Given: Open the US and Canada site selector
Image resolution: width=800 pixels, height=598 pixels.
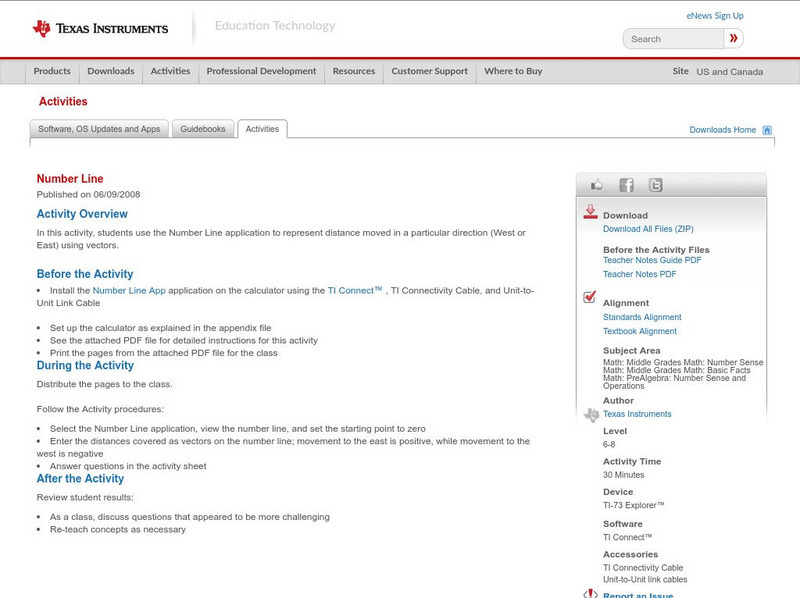Looking at the screenshot, I should pos(729,72).
